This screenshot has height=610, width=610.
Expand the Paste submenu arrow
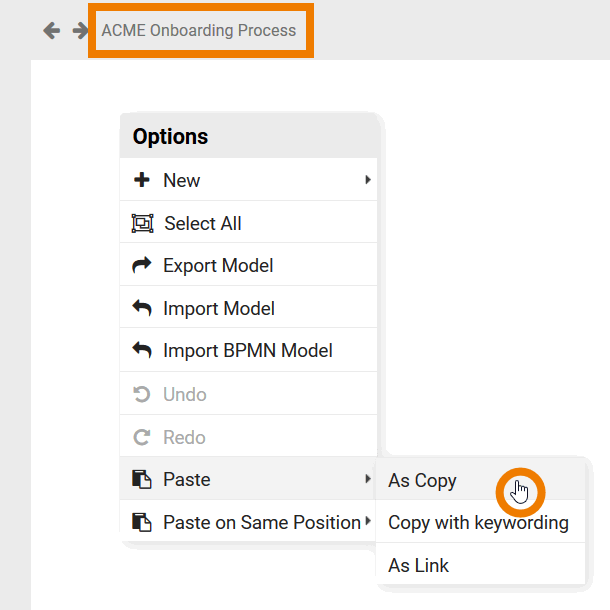coord(368,480)
